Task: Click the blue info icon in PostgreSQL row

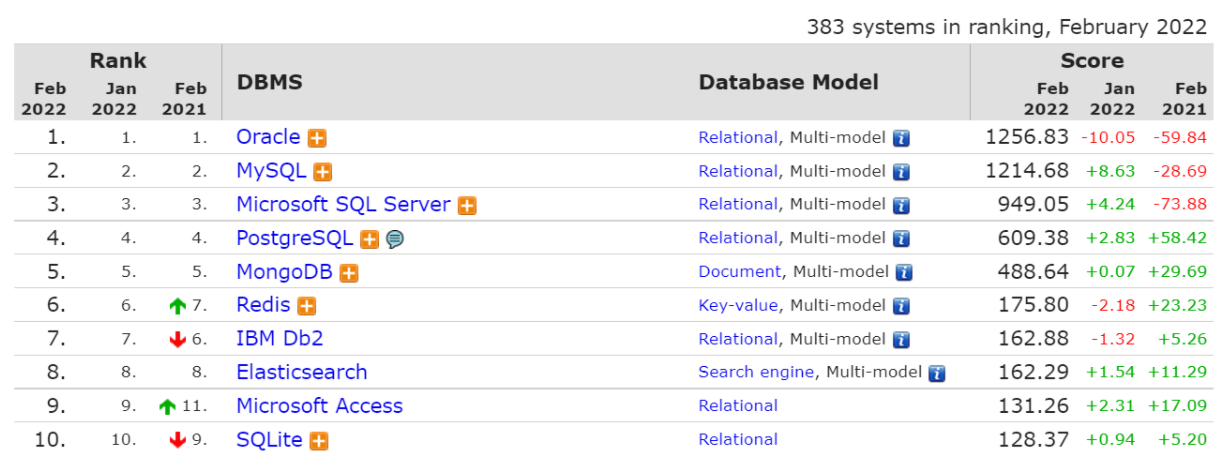Action: (x=901, y=239)
